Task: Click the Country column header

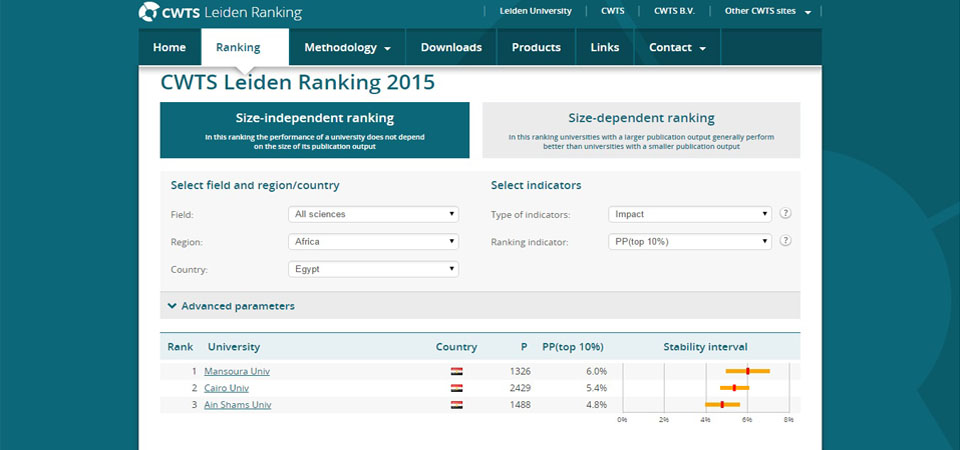Action: (x=456, y=347)
